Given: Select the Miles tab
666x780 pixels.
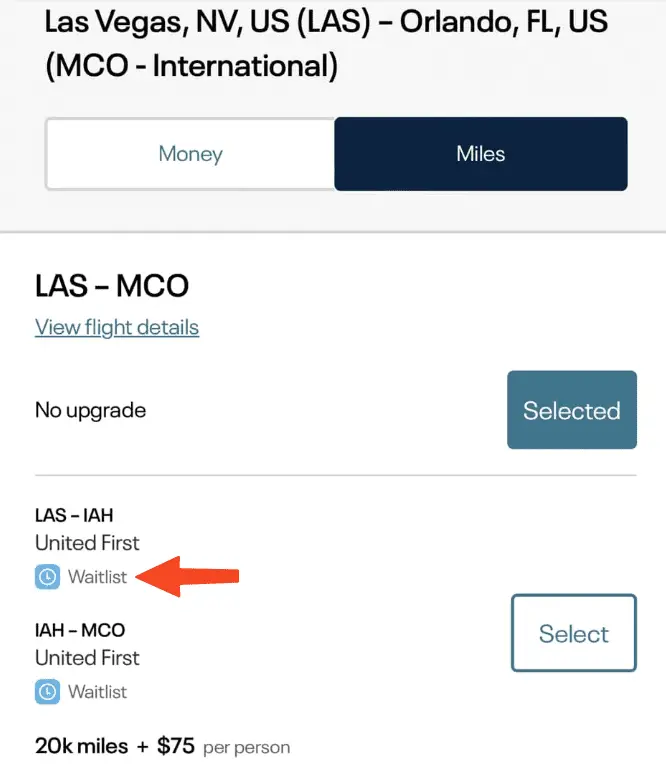Looking at the screenshot, I should pos(480,154).
